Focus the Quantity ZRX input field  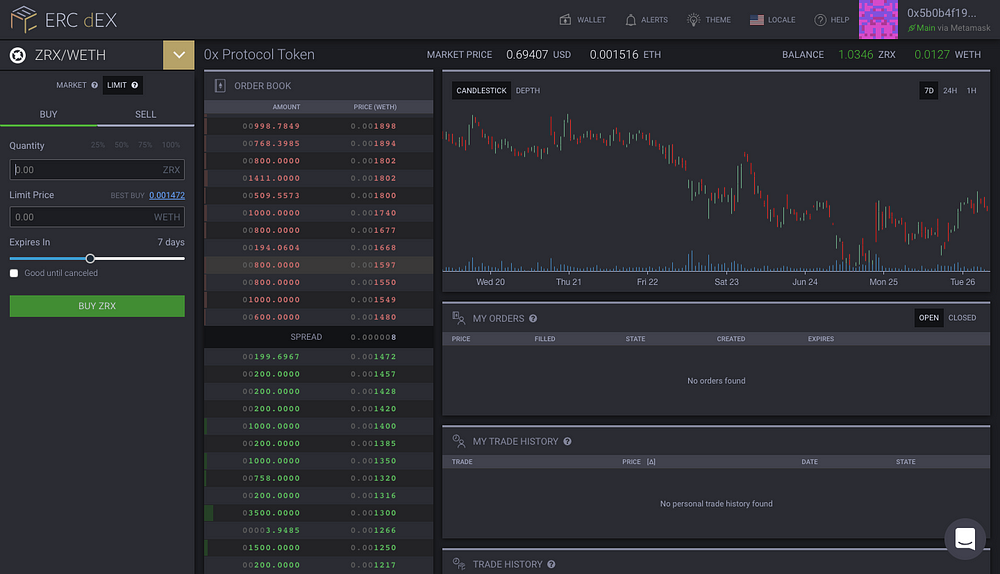97,170
